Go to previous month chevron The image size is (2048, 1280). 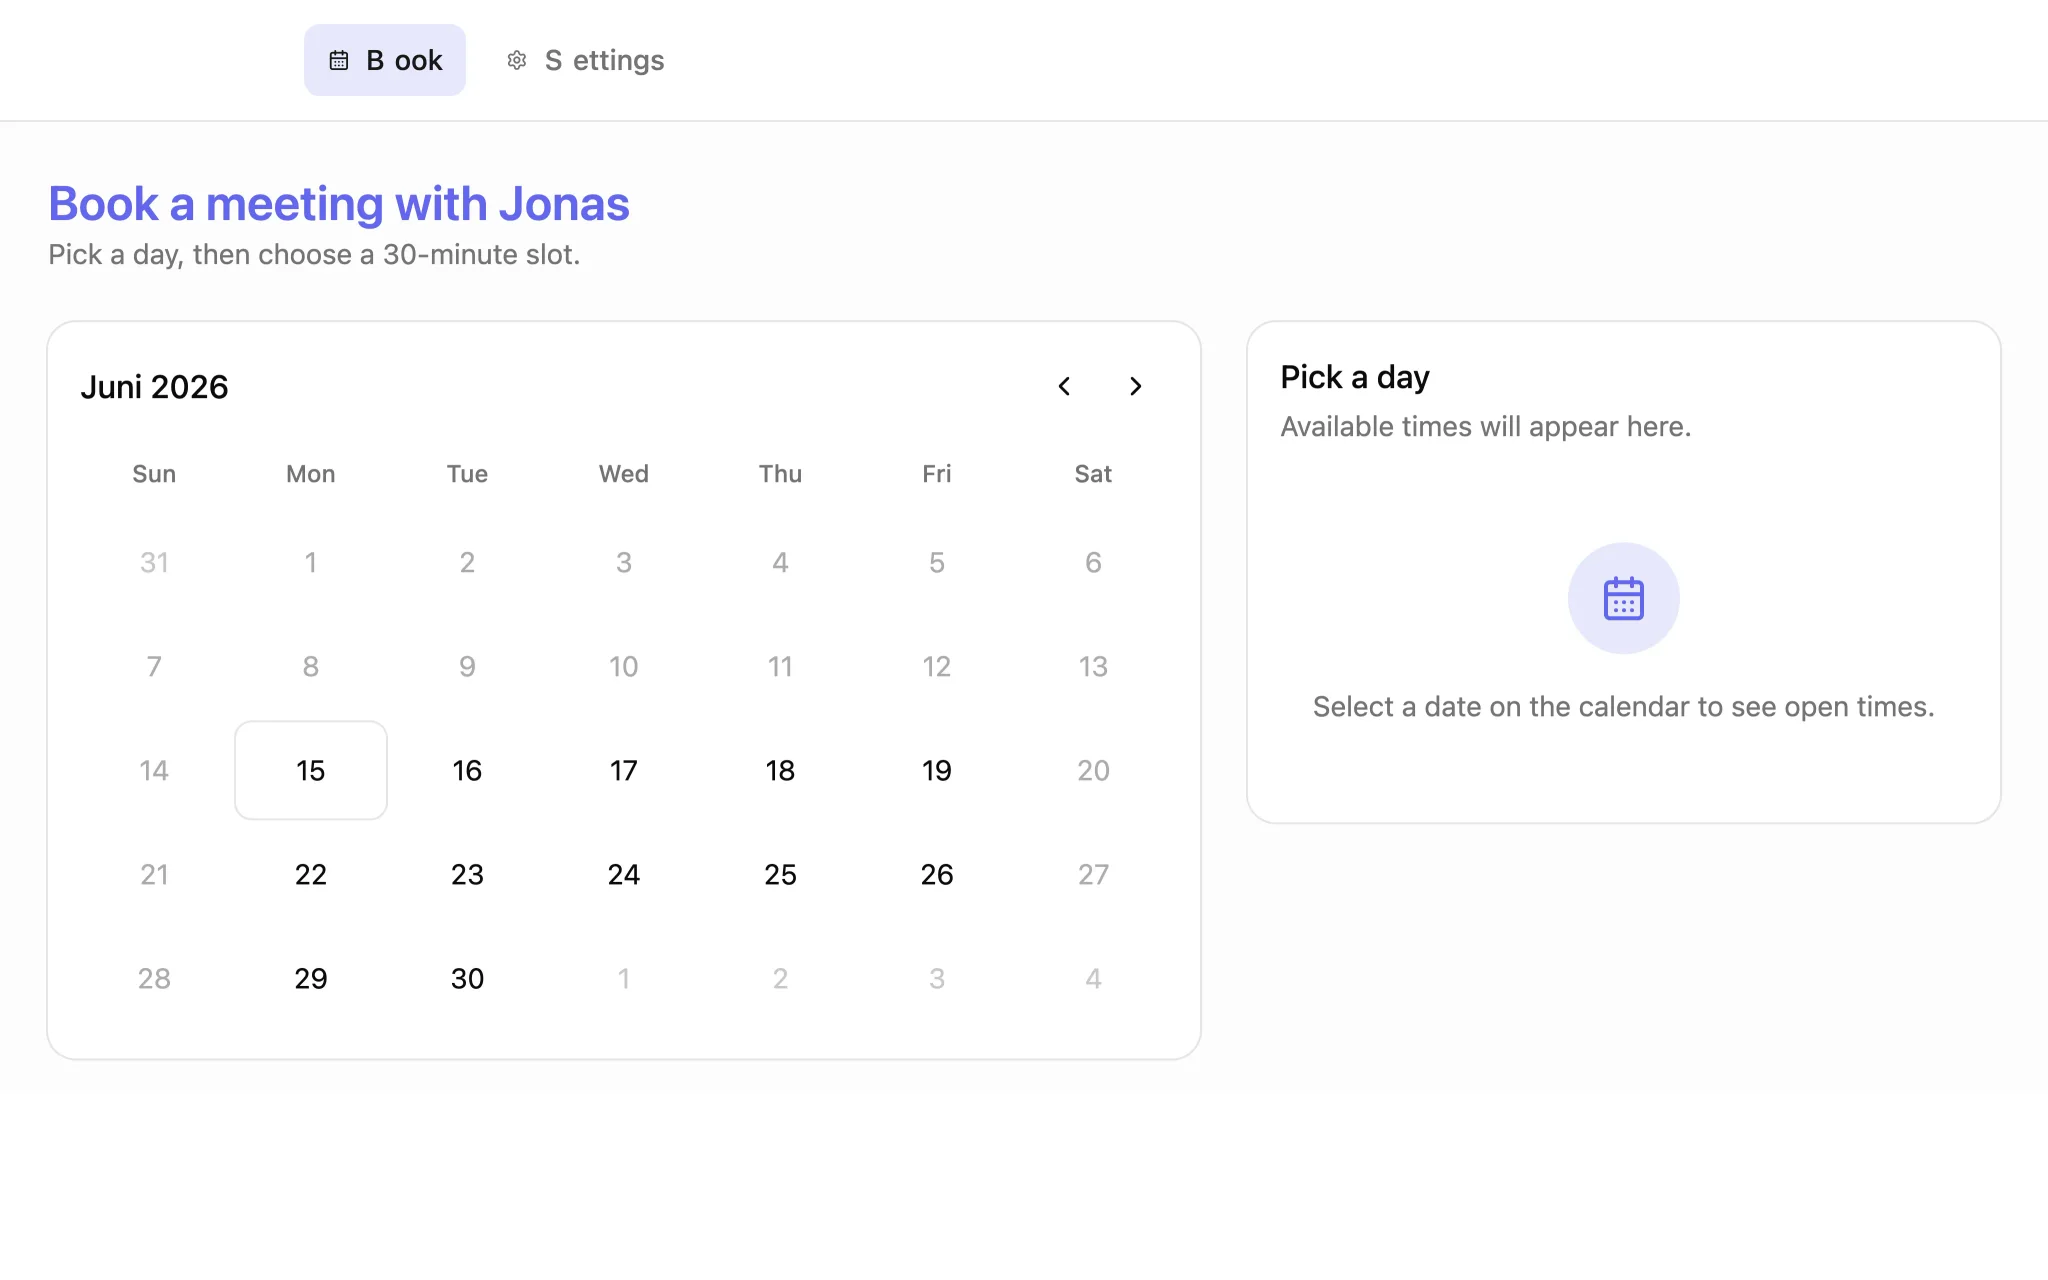(x=1064, y=386)
